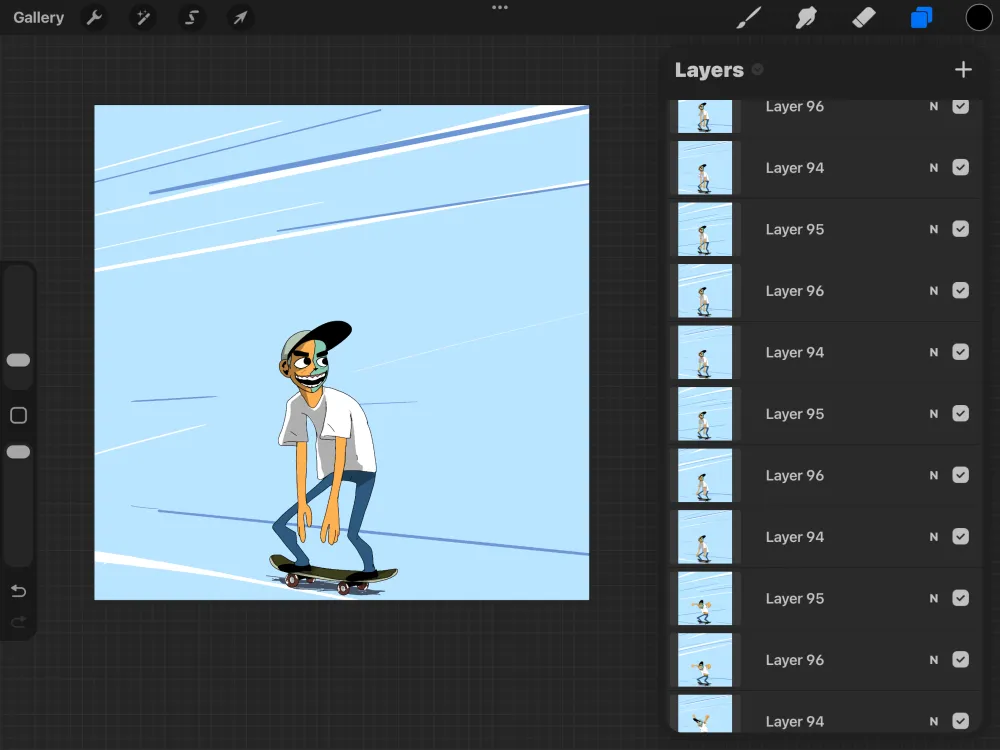Open blend mode N of uppermost Layer 95
This screenshot has height=750, width=1000.
934,230
